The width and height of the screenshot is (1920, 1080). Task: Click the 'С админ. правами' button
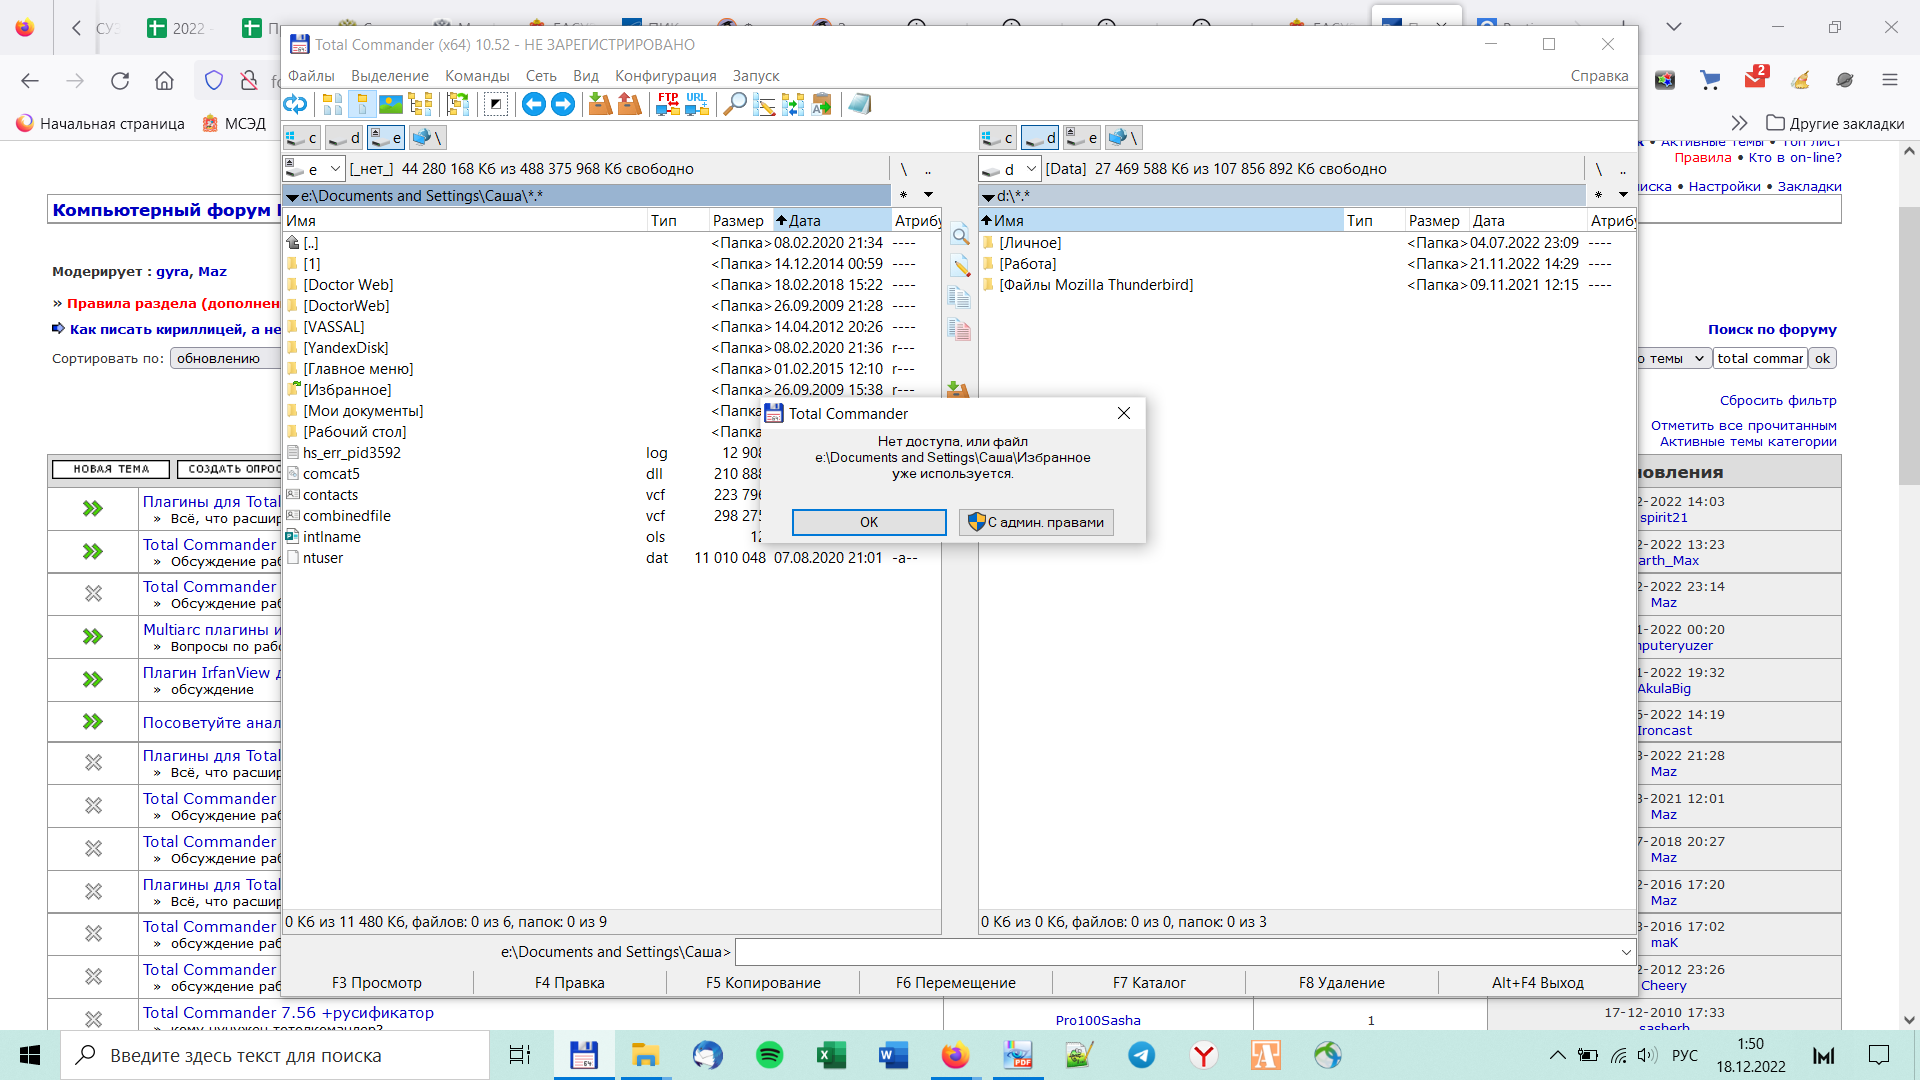click(x=1036, y=522)
